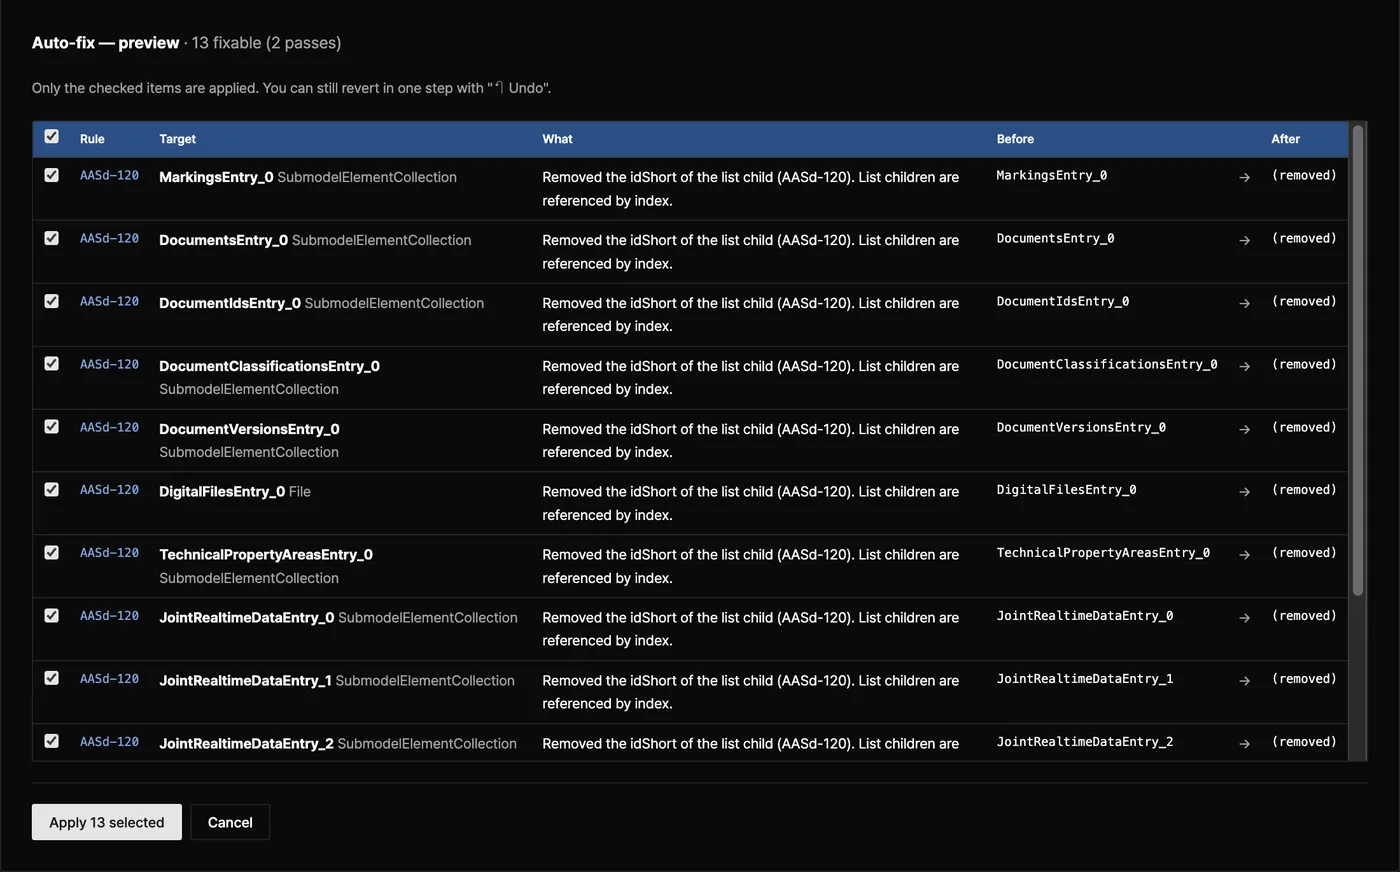Viewport: 1400px width, 872px height.
Task: Uncheck the JointRealtimeDataEntry_2 row checkbox
Action: pos(52,741)
